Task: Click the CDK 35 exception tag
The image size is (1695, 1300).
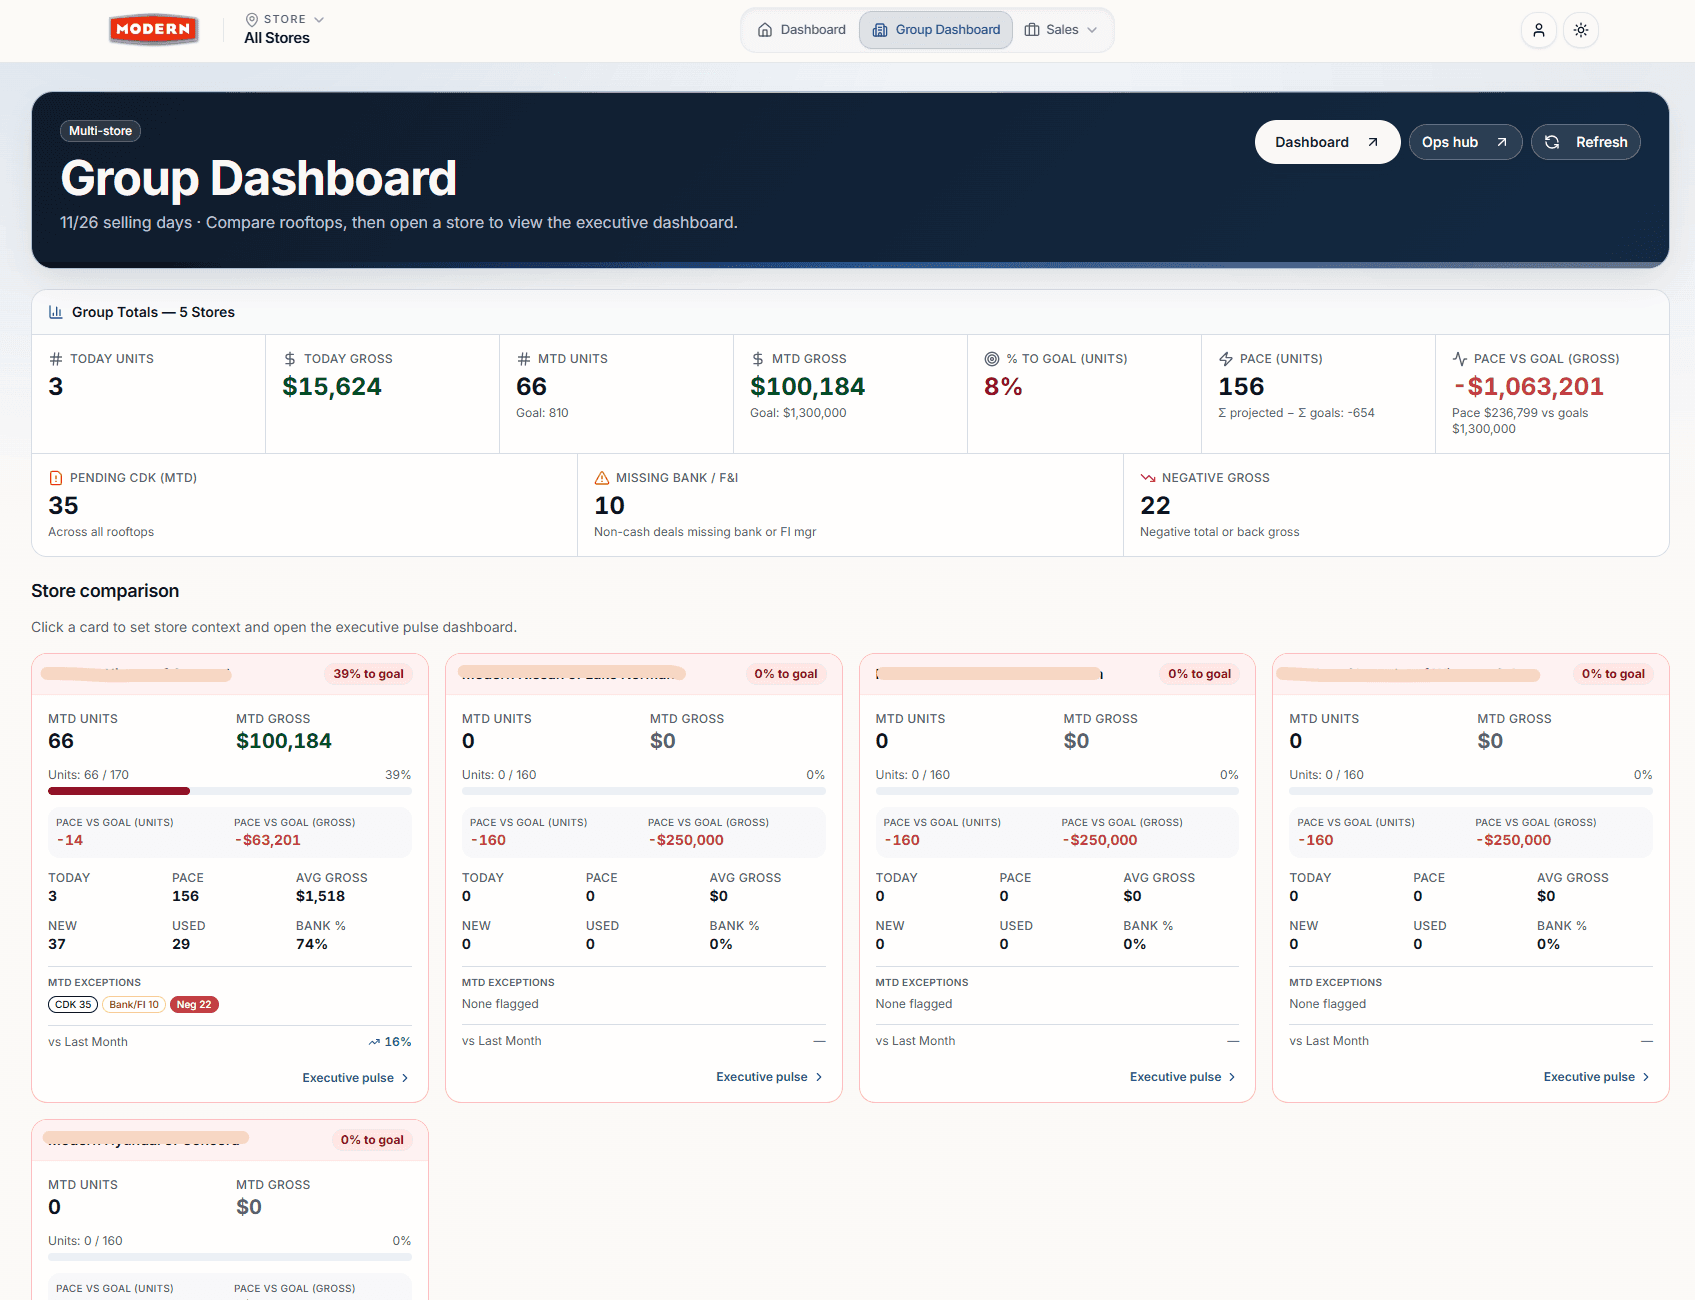Action: tap(73, 1005)
